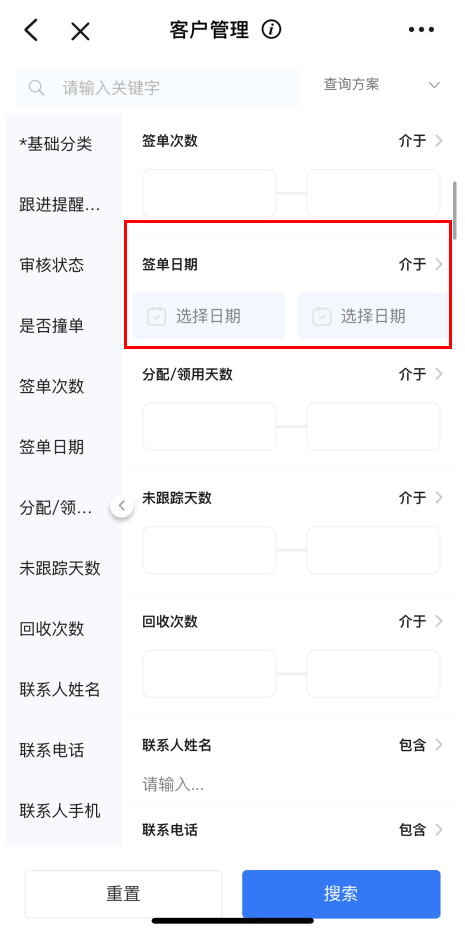Viewport: 465px width, 931px height.
Task: Collapse the sidebar with round arrow button
Action: pyautogui.click(x=122, y=506)
